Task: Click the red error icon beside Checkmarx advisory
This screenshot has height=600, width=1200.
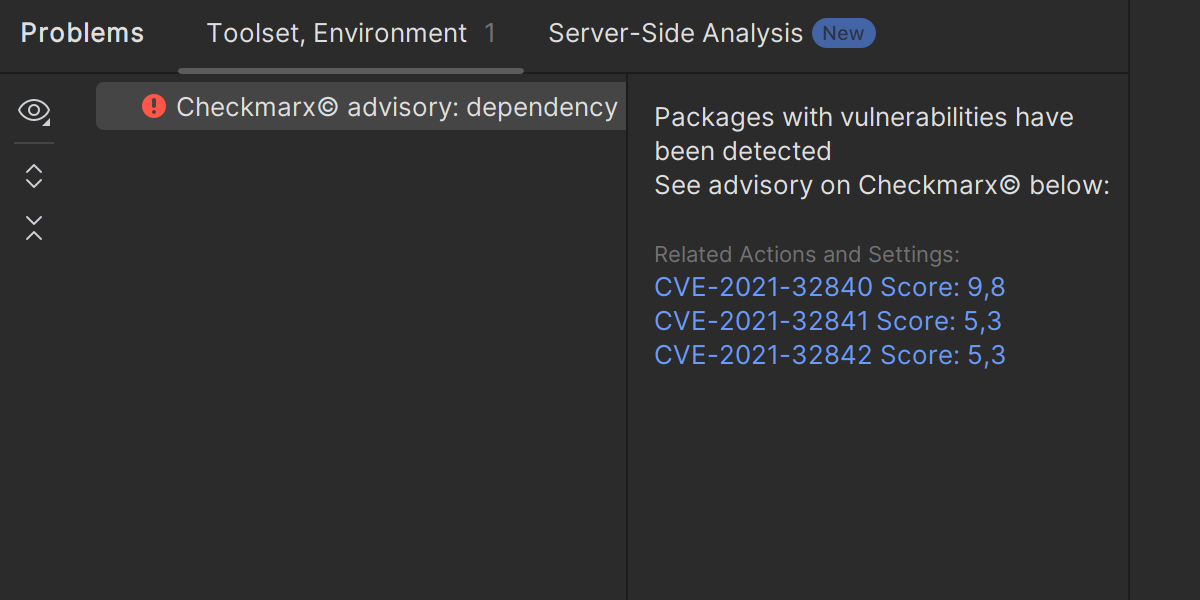Action: pyautogui.click(x=153, y=106)
